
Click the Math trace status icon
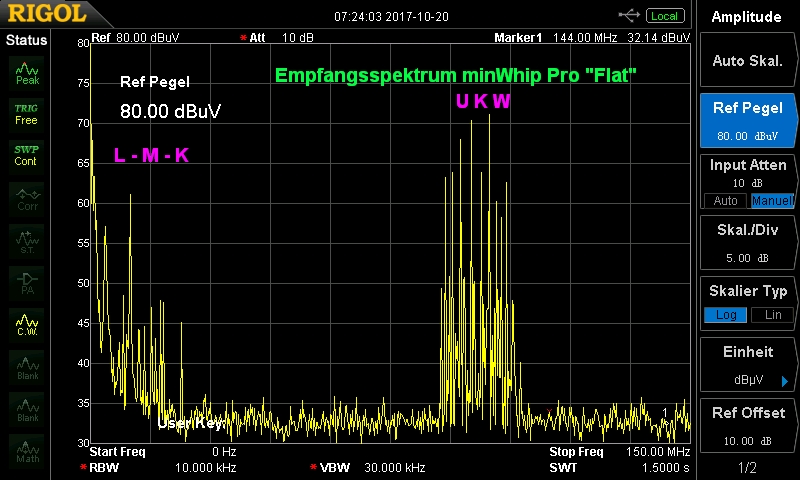coord(27,451)
